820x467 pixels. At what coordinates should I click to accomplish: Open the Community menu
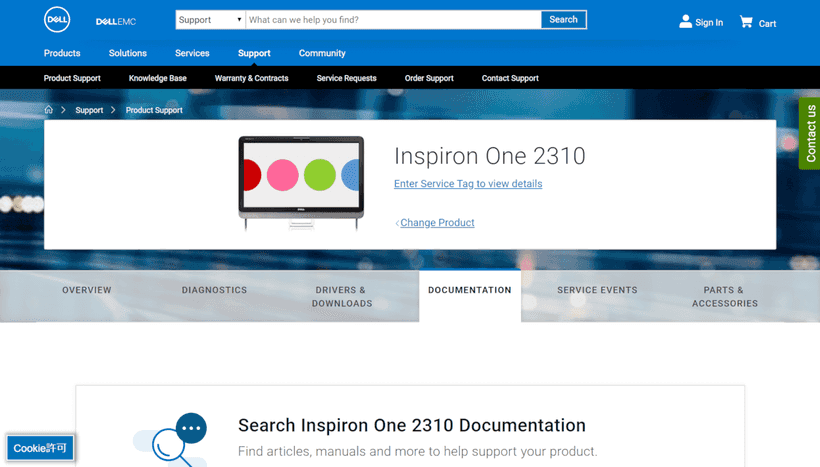[322, 53]
